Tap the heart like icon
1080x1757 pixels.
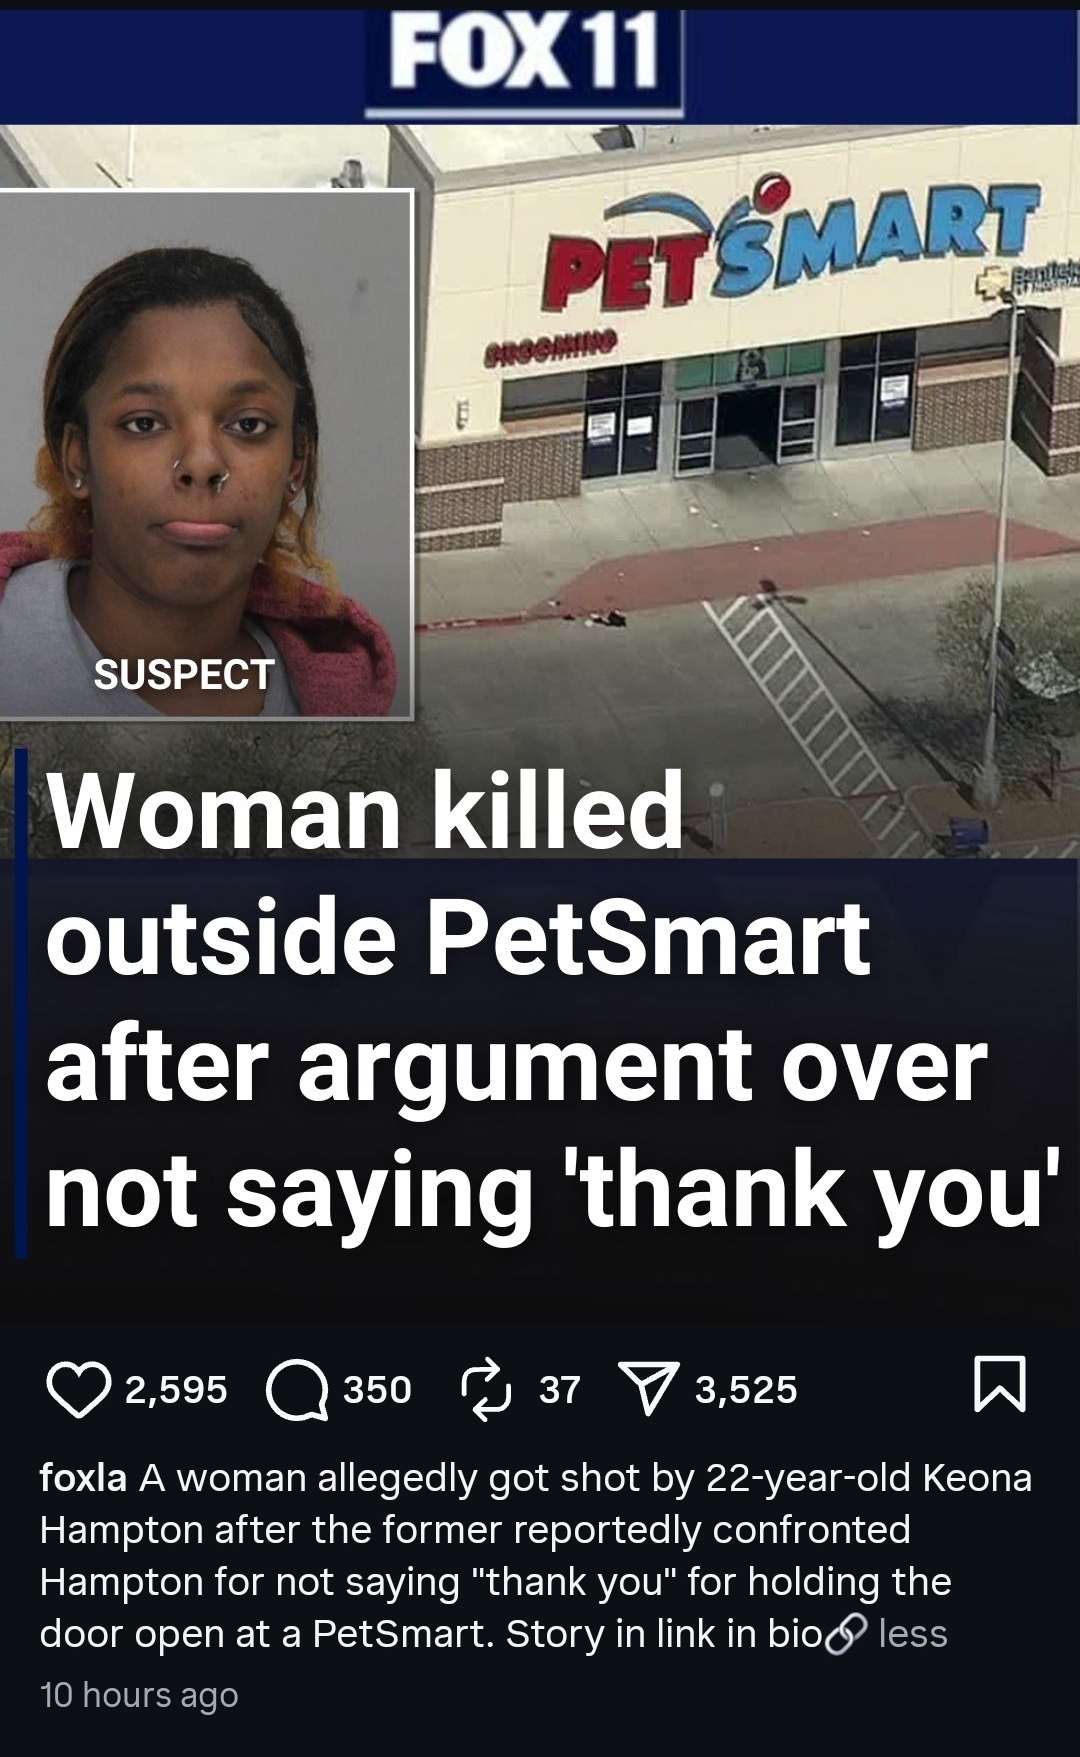(78, 1391)
